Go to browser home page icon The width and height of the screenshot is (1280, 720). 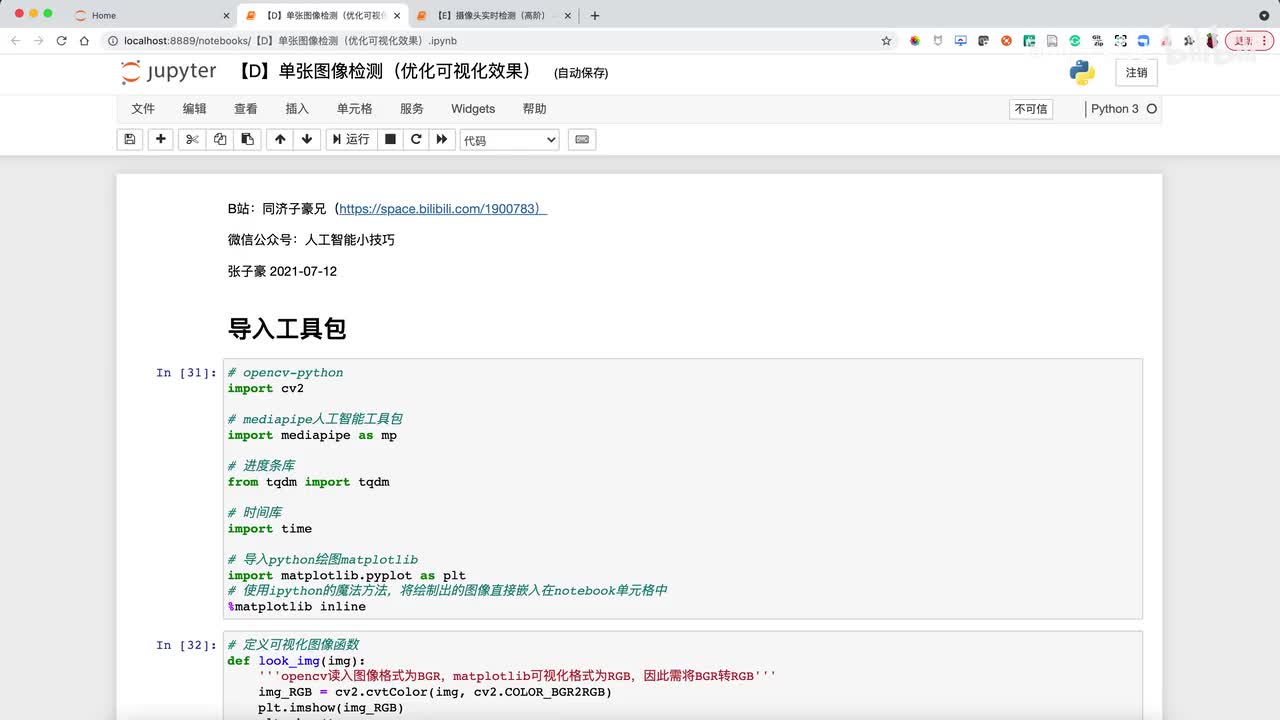pos(85,41)
